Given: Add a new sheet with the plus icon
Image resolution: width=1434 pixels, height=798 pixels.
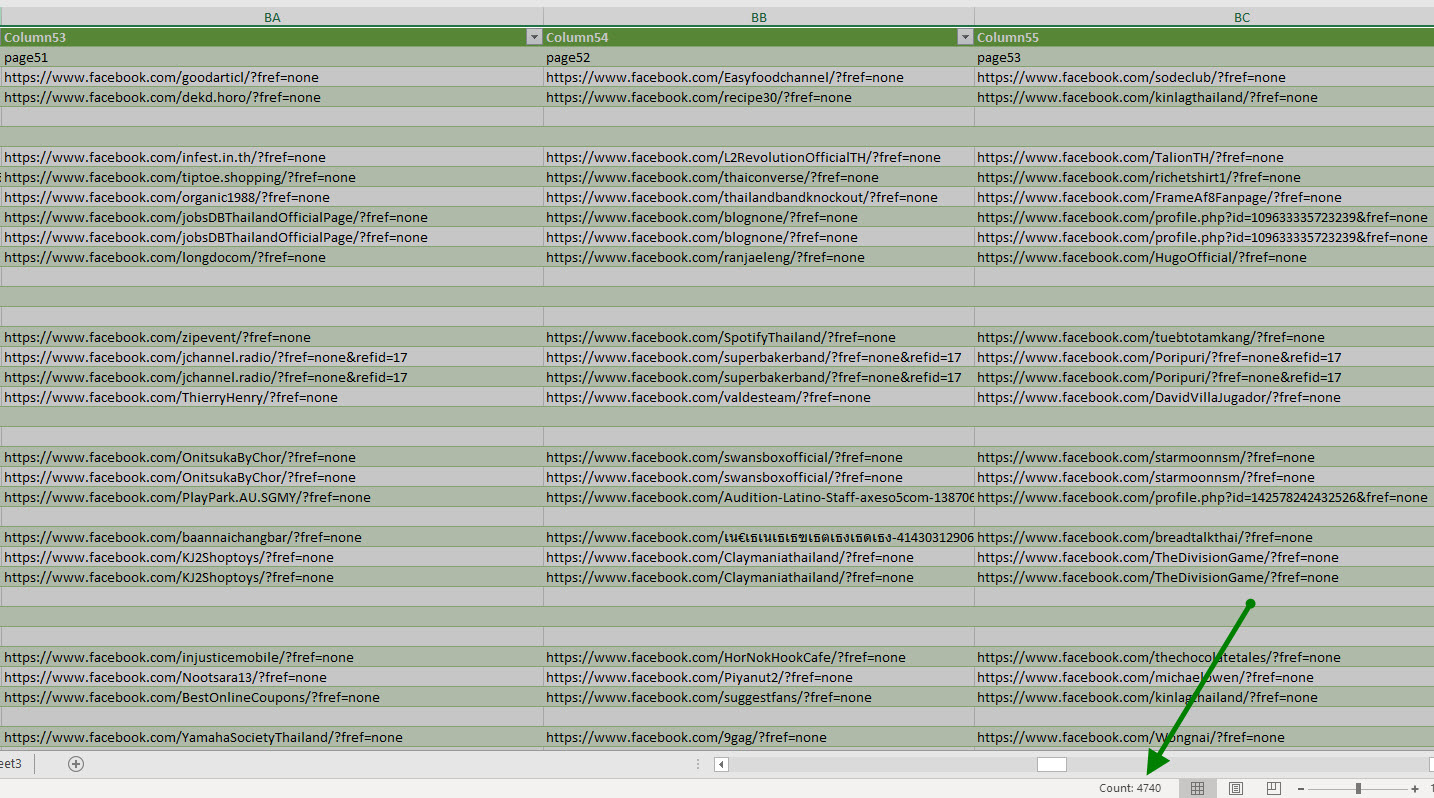Looking at the screenshot, I should tap(76, 764).
